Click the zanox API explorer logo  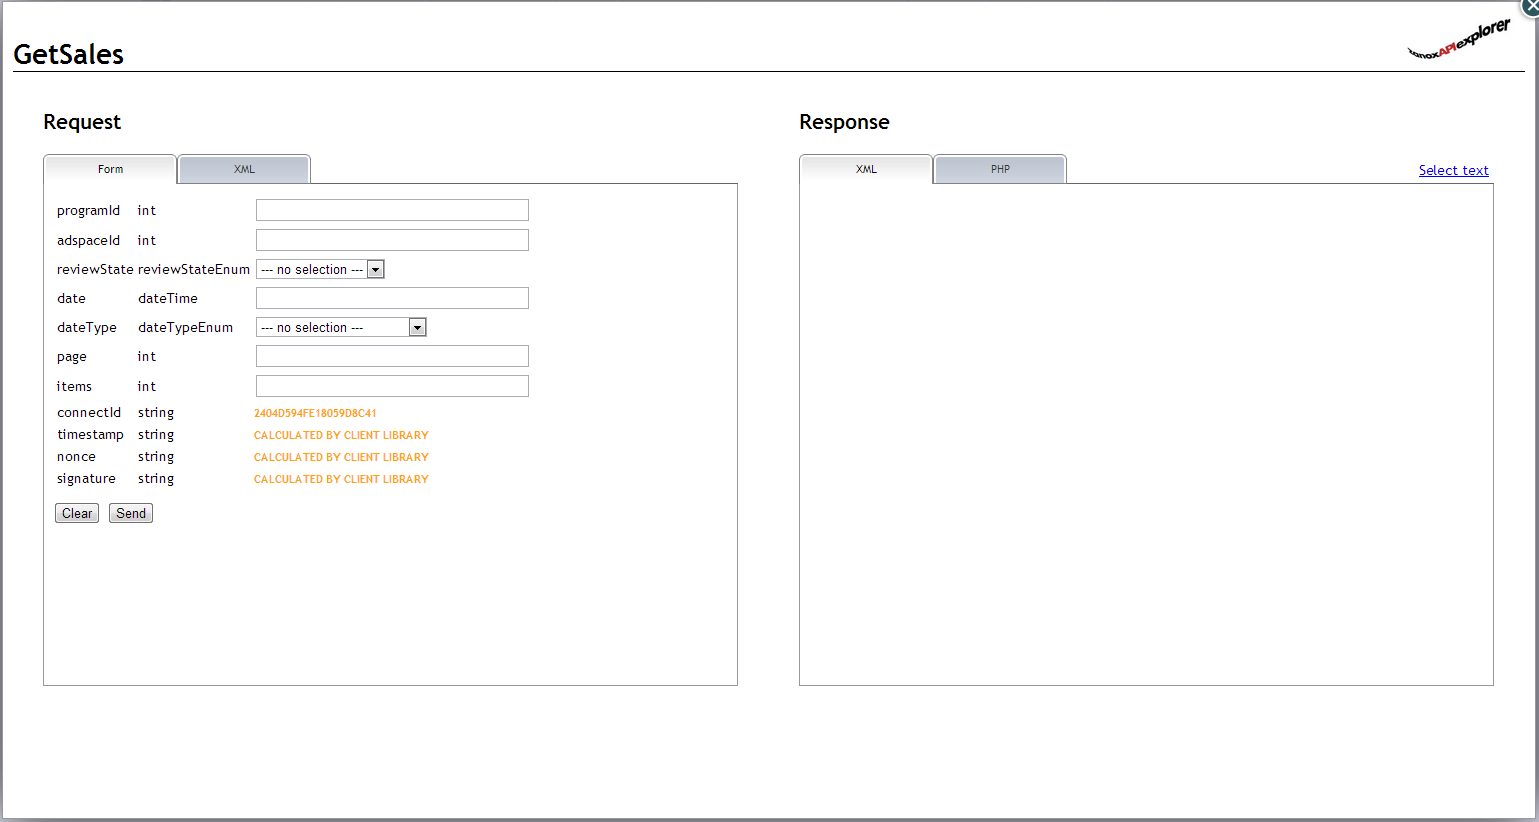coord(1459,41)
